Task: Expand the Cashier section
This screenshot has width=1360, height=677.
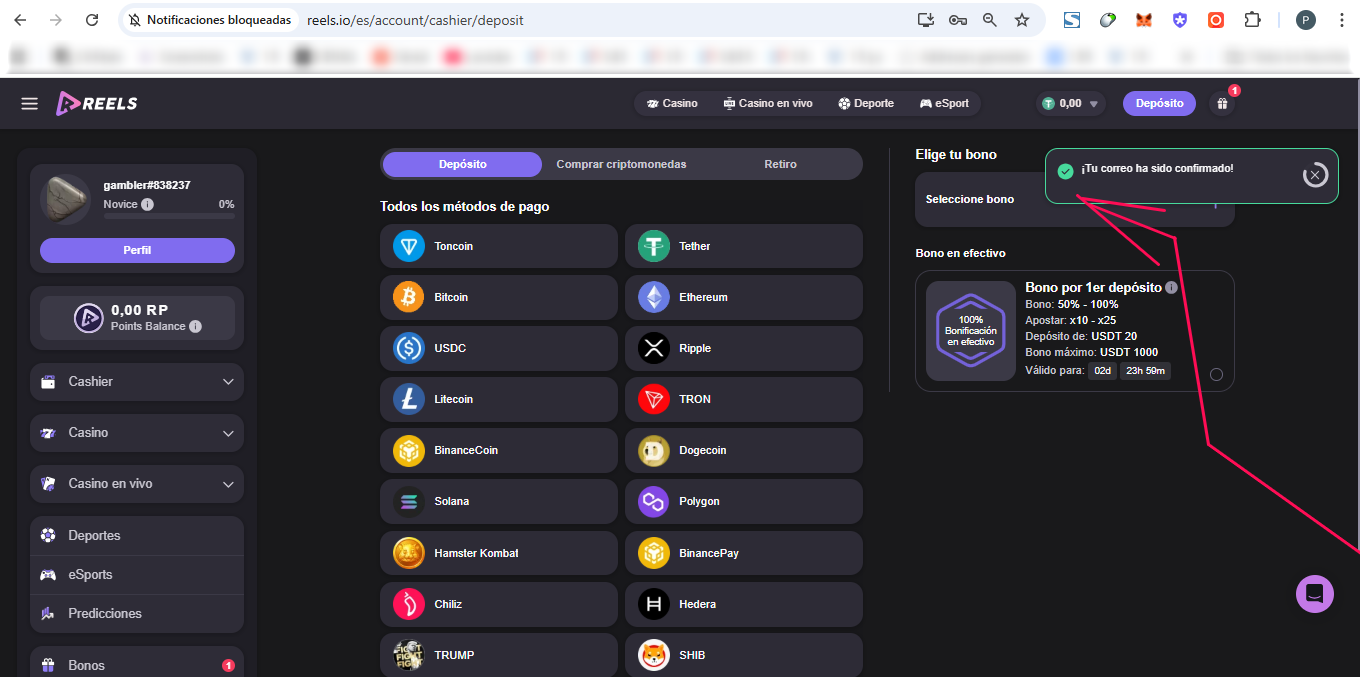Action: [x=137, y=382]
